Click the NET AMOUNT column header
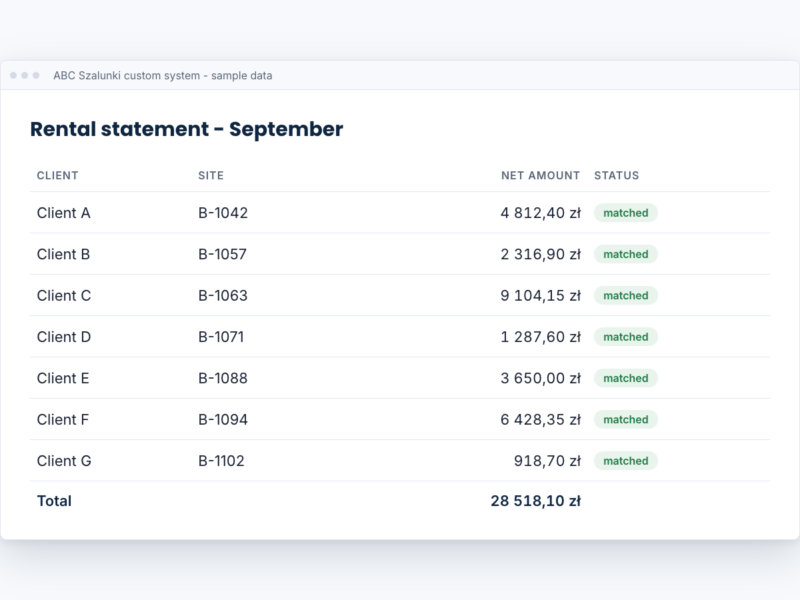Viewport: 800px width, 600px height. [540, 176]
